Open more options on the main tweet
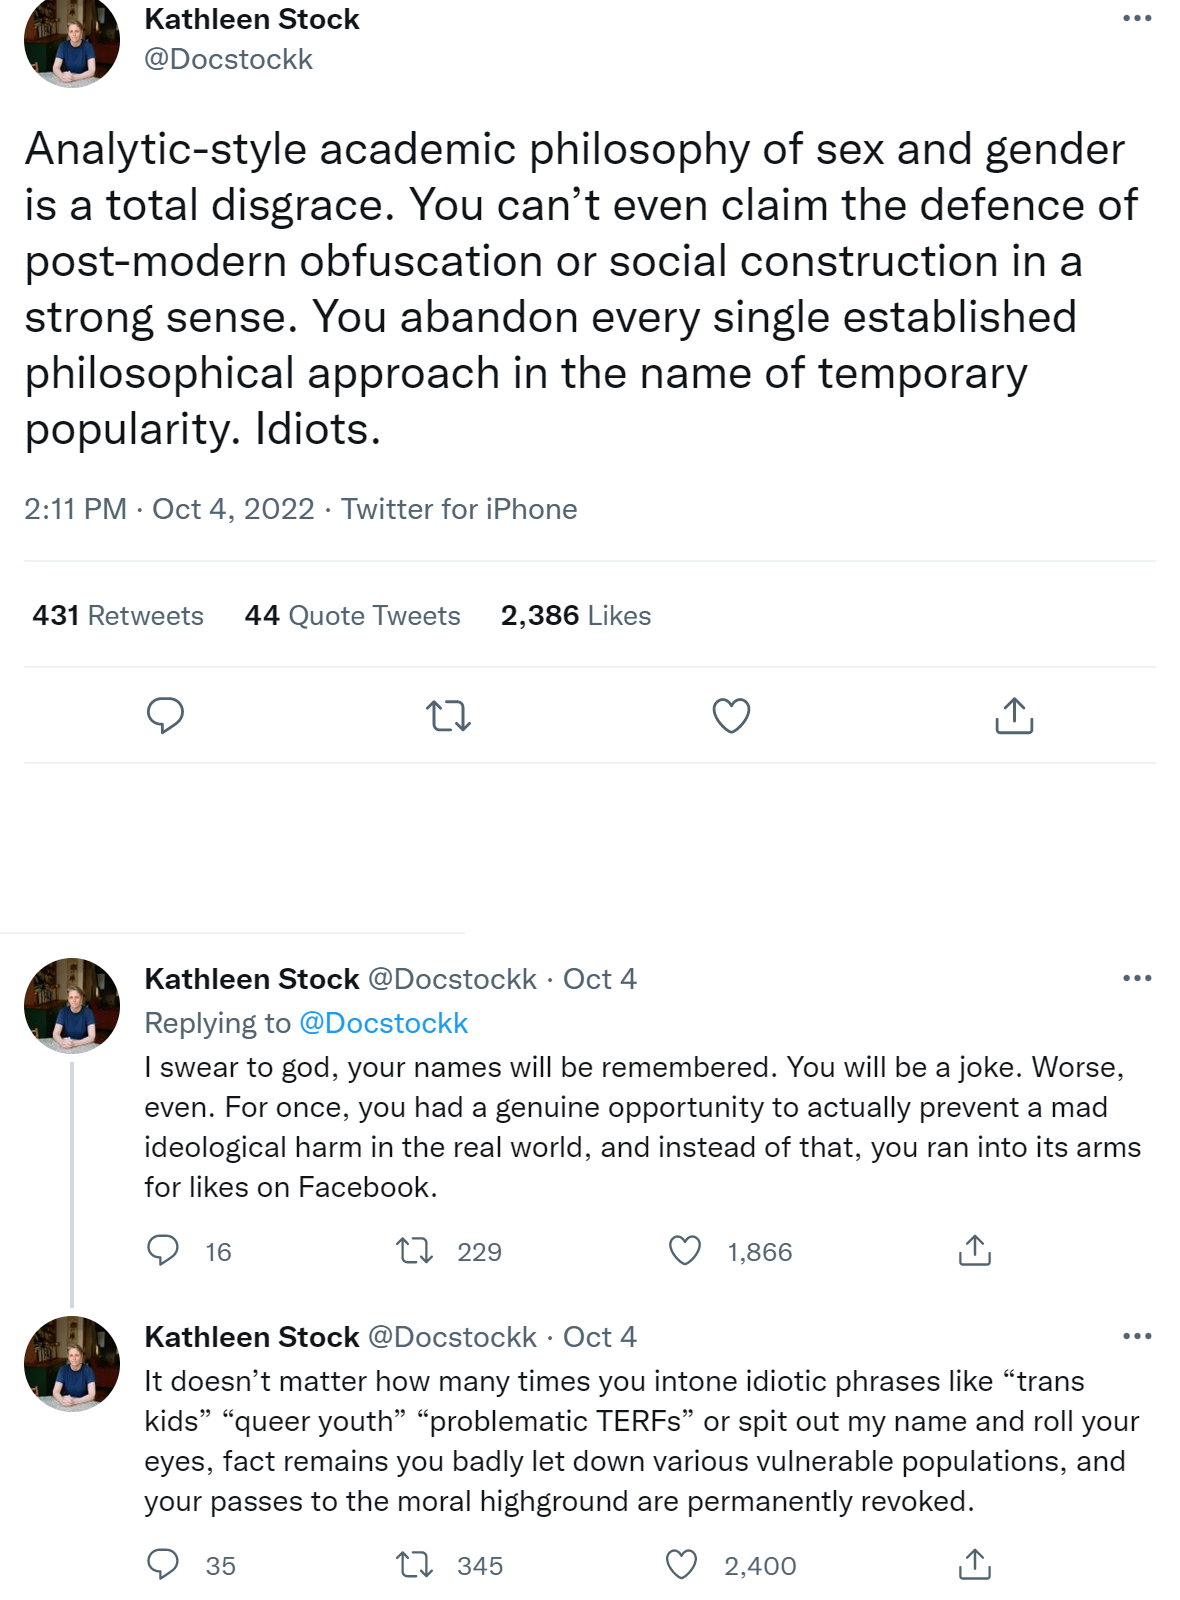 pos(1137,19)
